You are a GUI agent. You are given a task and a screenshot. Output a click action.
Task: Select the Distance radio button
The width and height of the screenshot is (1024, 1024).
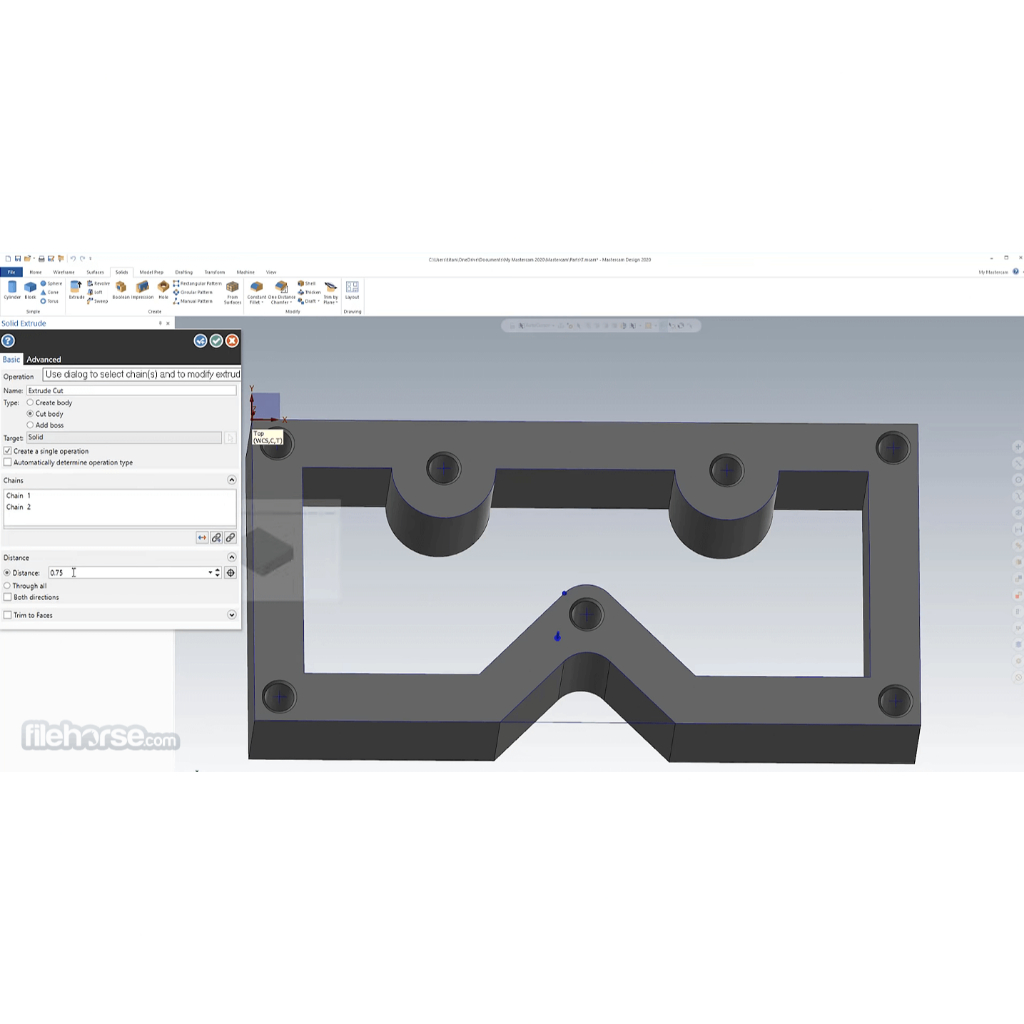(7, 573)
